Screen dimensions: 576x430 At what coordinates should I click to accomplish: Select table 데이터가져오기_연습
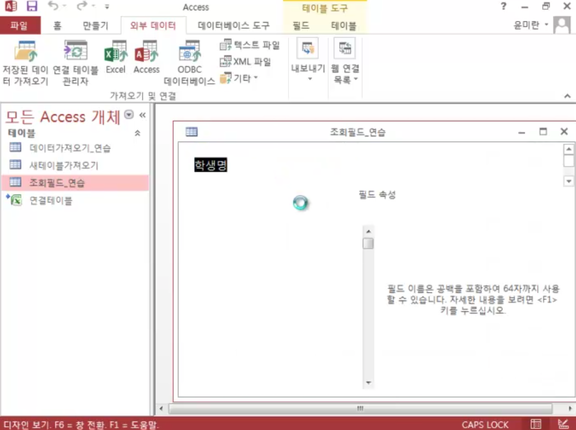(x=75, y=148)
